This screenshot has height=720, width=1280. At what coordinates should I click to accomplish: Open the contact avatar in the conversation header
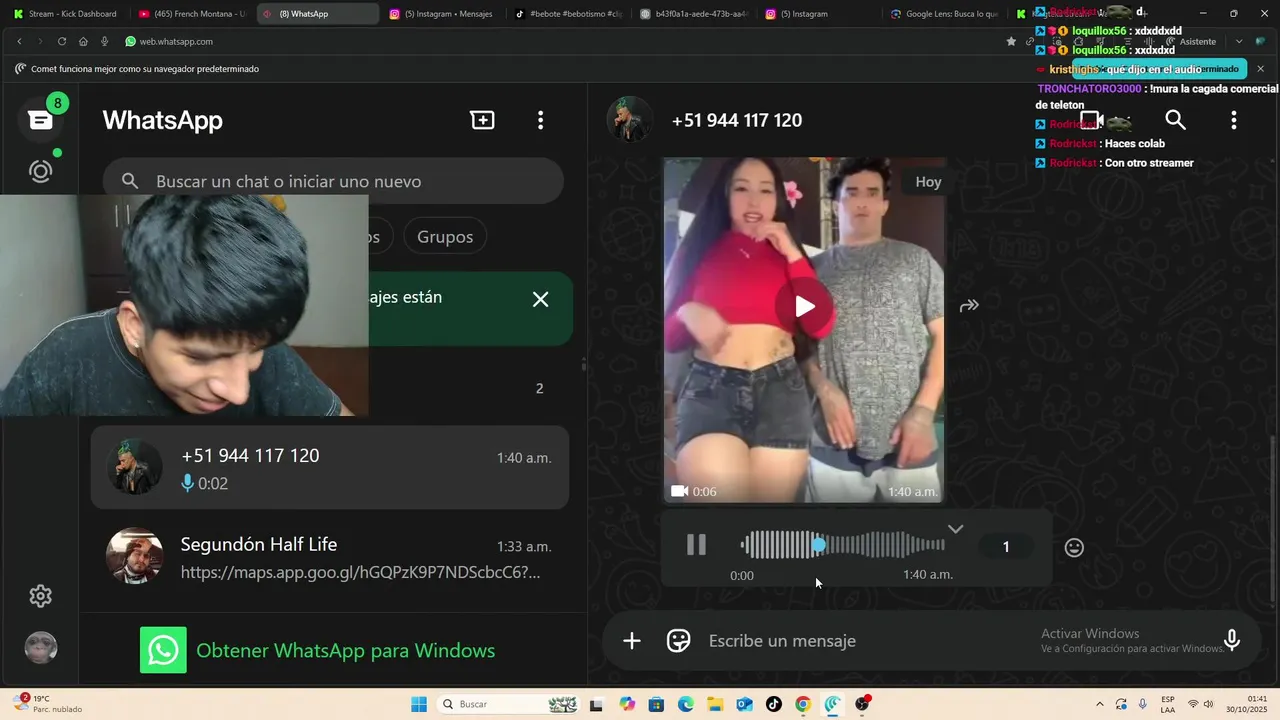coord(630,120)
